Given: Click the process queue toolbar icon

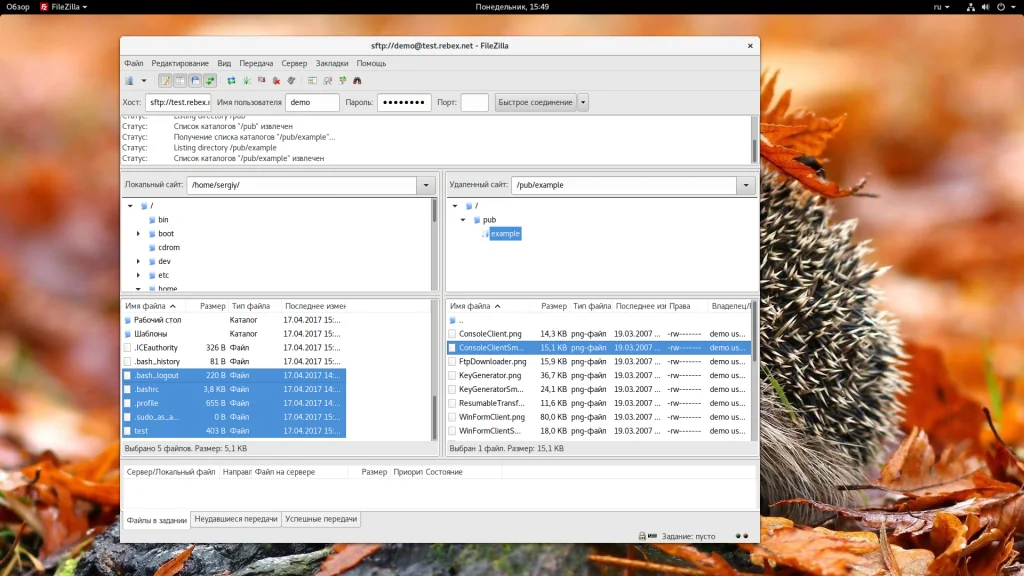Looking at the screenshot, I should [247, 80].
